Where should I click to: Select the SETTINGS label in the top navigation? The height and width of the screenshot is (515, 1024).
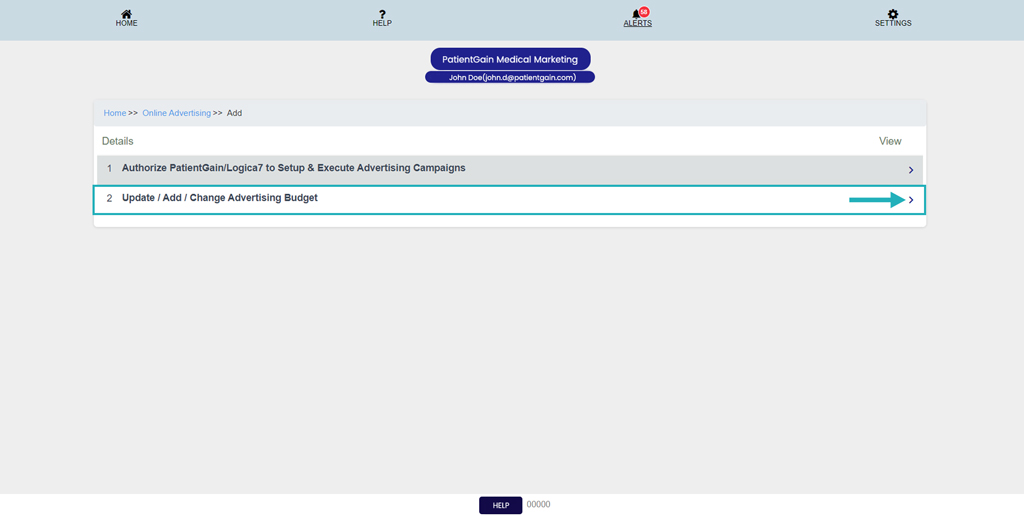(893, 23)
